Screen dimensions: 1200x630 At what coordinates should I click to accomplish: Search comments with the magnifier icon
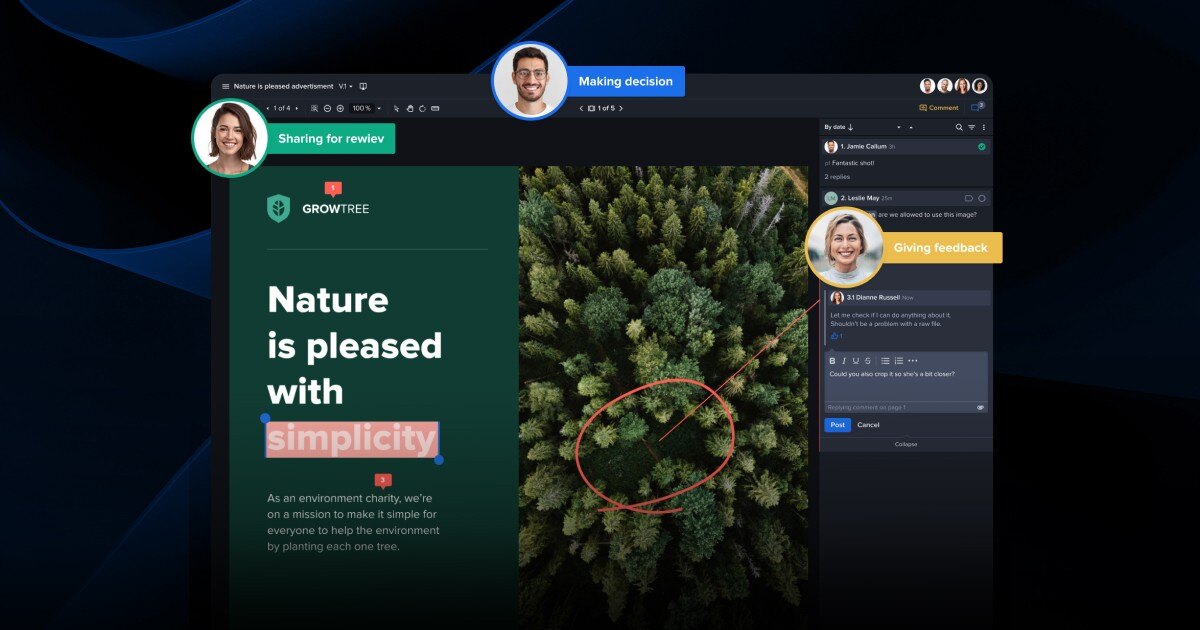click(959, 128)
